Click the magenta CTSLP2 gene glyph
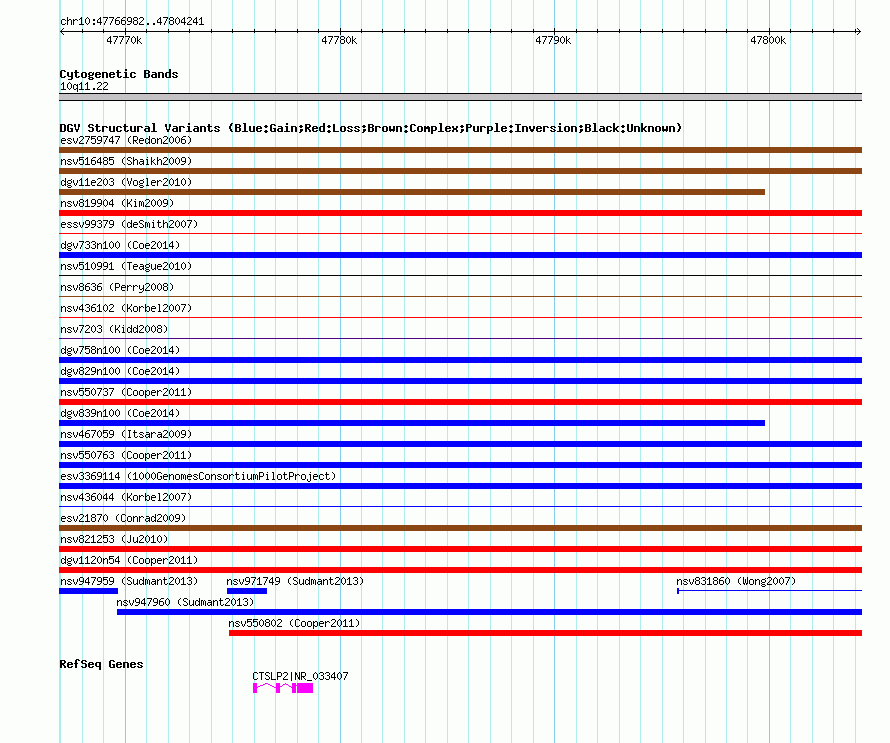890x743 pixels. (283, 688)
